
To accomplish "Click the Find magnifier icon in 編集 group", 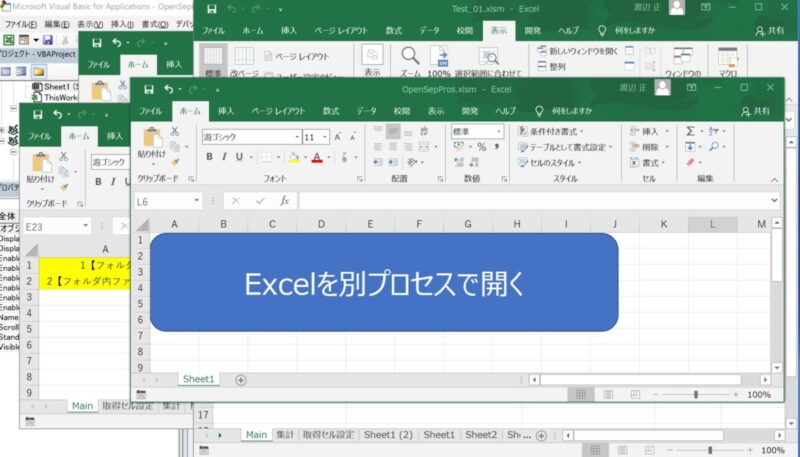I will point(713,147).
